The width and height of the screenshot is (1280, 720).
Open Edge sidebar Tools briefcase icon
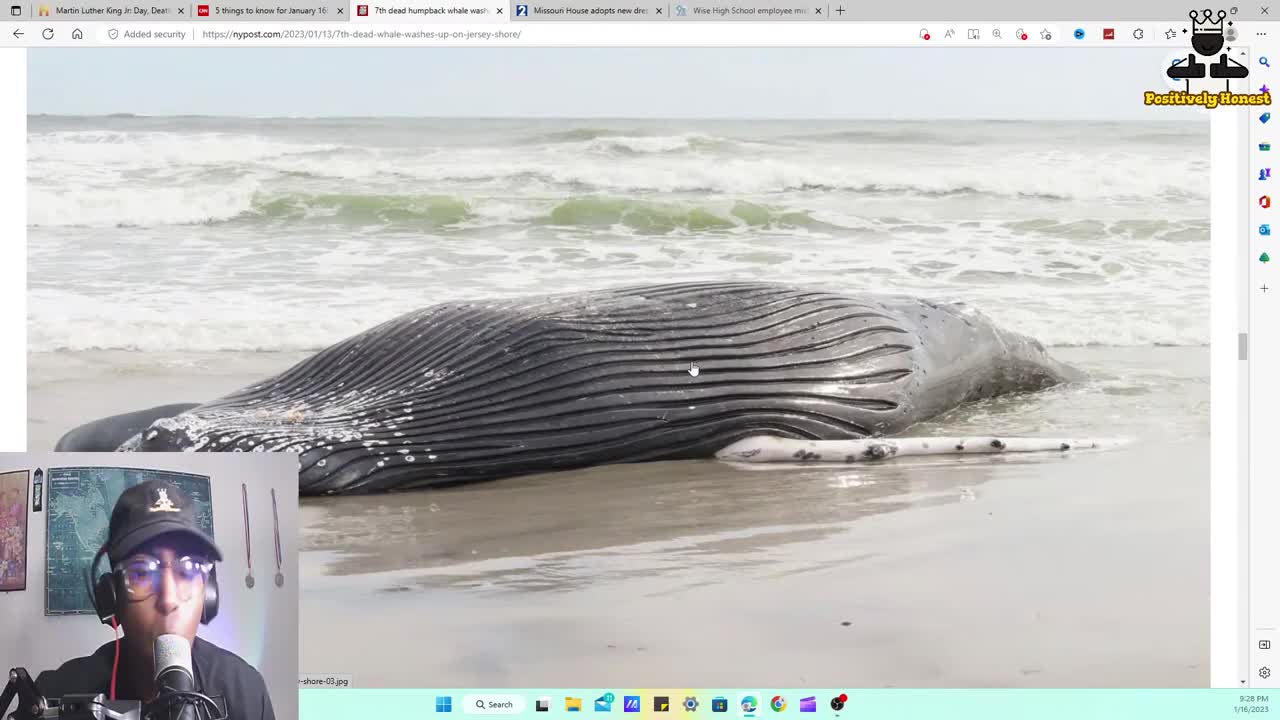[x=1264, y=146]
